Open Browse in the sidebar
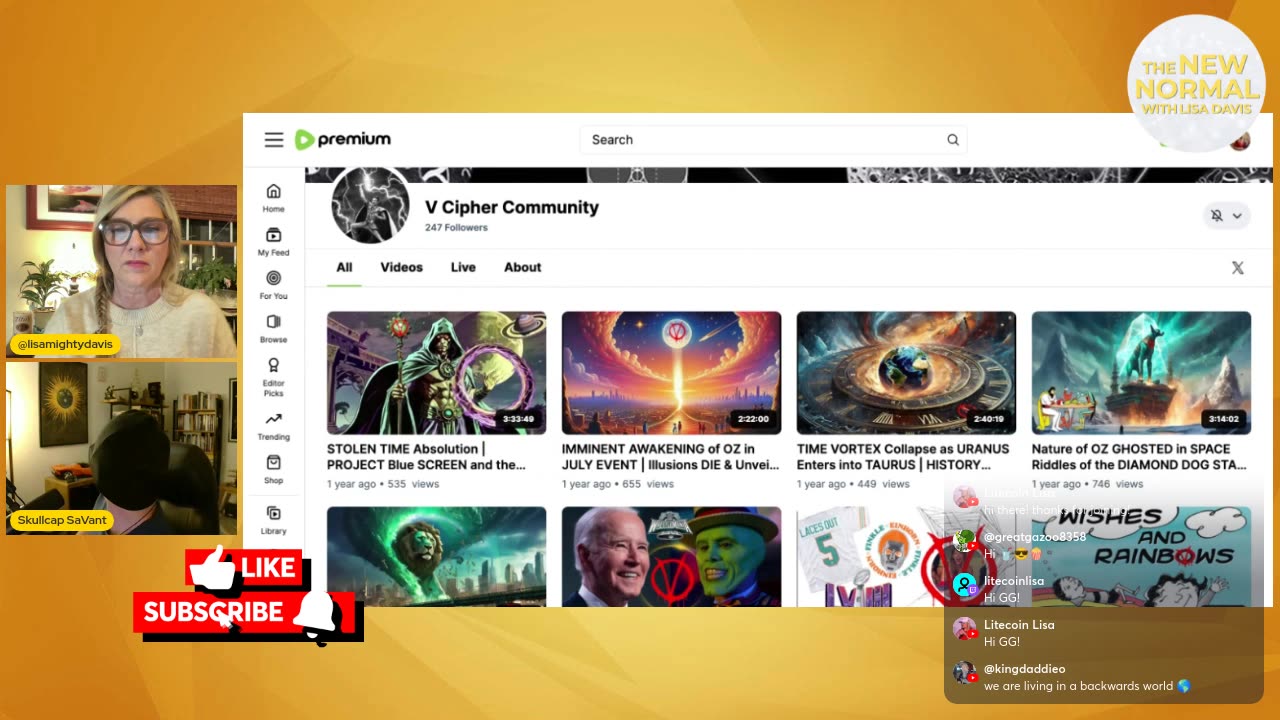The width and height of the screenshot is (1280, 720). tap(274, 328)
